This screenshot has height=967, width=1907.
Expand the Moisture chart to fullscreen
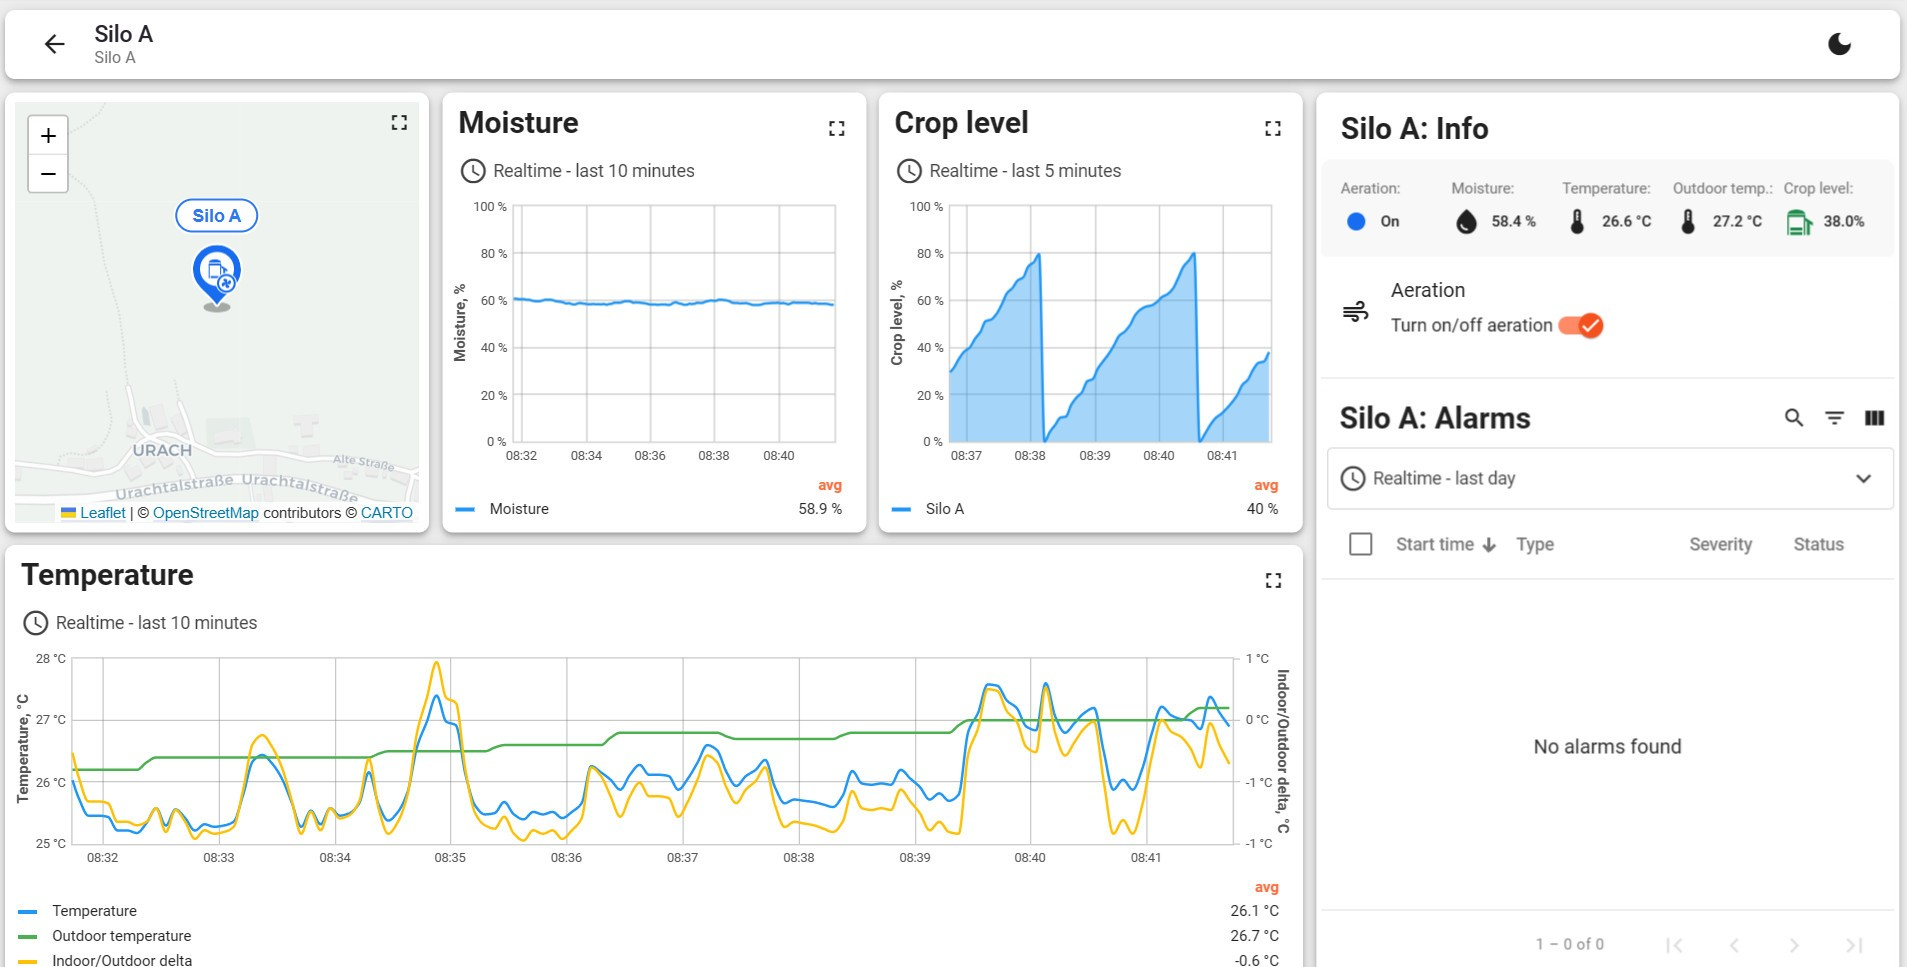coord(836,128)
